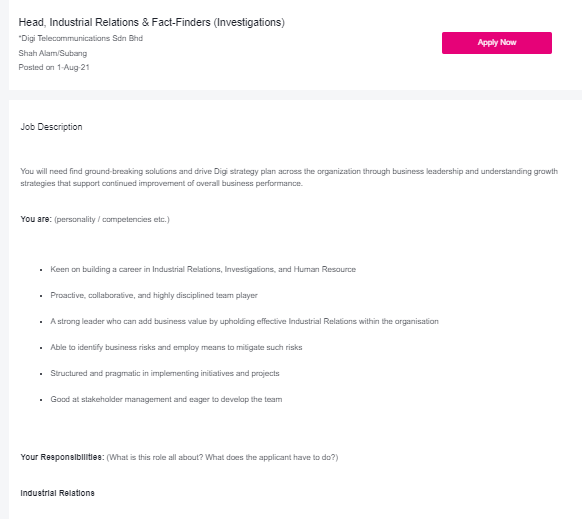
Task: Click the Industrial Relations subheading
Action: click(58, 493)
